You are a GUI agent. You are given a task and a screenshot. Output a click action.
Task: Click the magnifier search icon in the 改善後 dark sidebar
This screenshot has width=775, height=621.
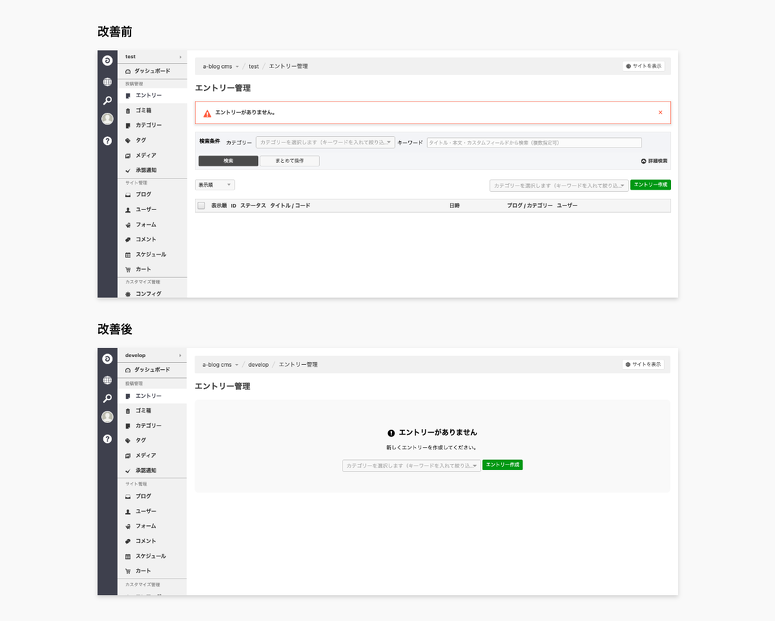tap(107, 398)
